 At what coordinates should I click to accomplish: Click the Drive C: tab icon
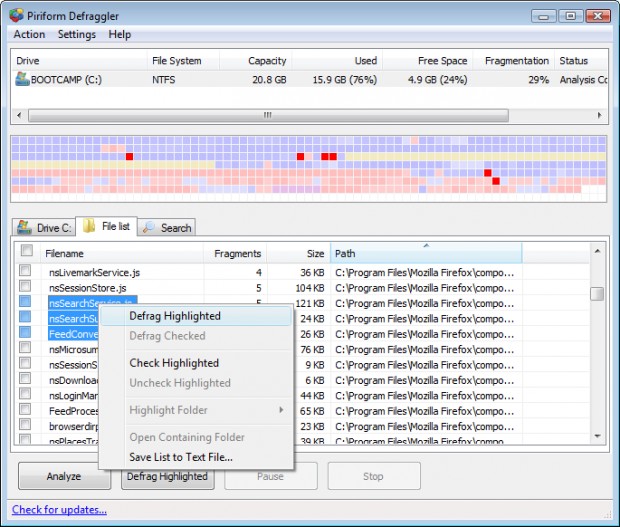pyautogui.click(x=24, y=227)
